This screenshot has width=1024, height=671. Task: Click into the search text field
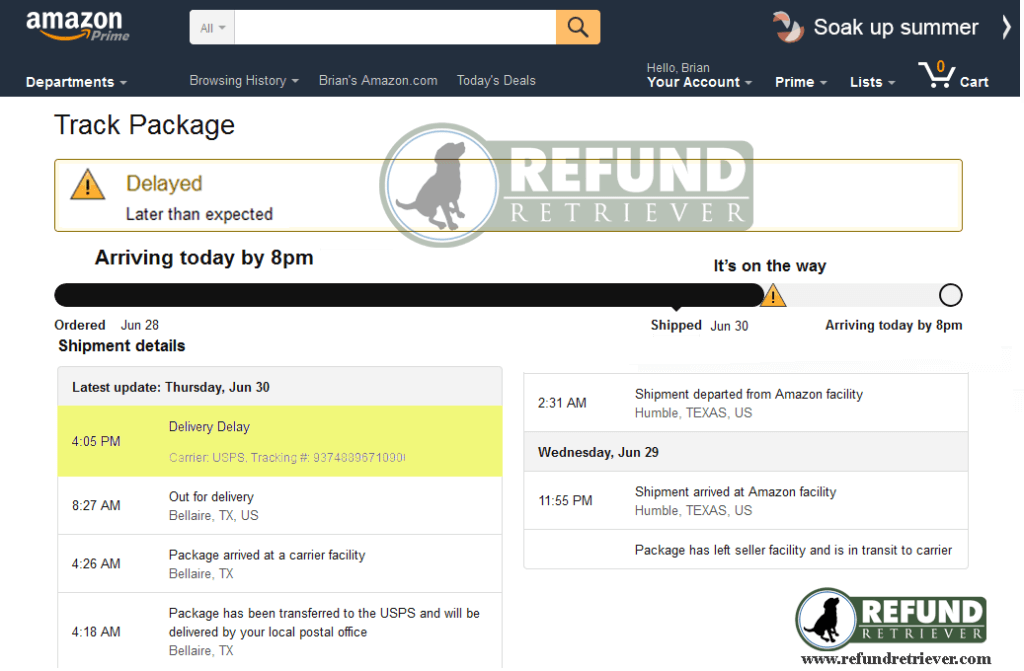[x=395, y=27]
